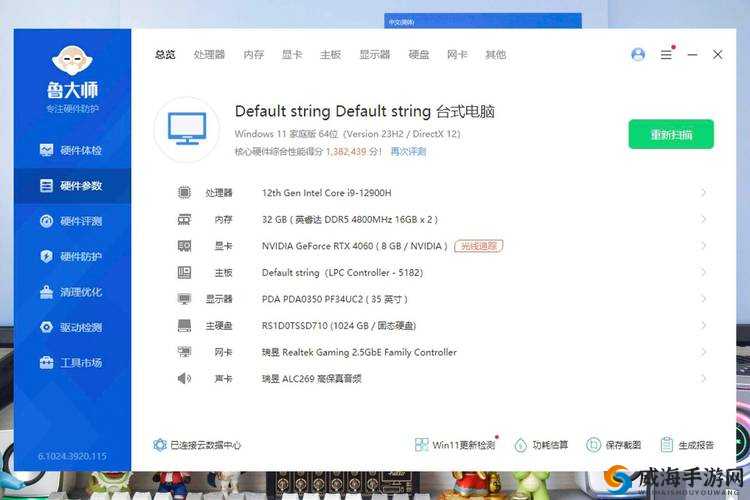Open the 硬件体检 sidebar section
The height and width of the screenshot is (500, 750).
point(72,150)
